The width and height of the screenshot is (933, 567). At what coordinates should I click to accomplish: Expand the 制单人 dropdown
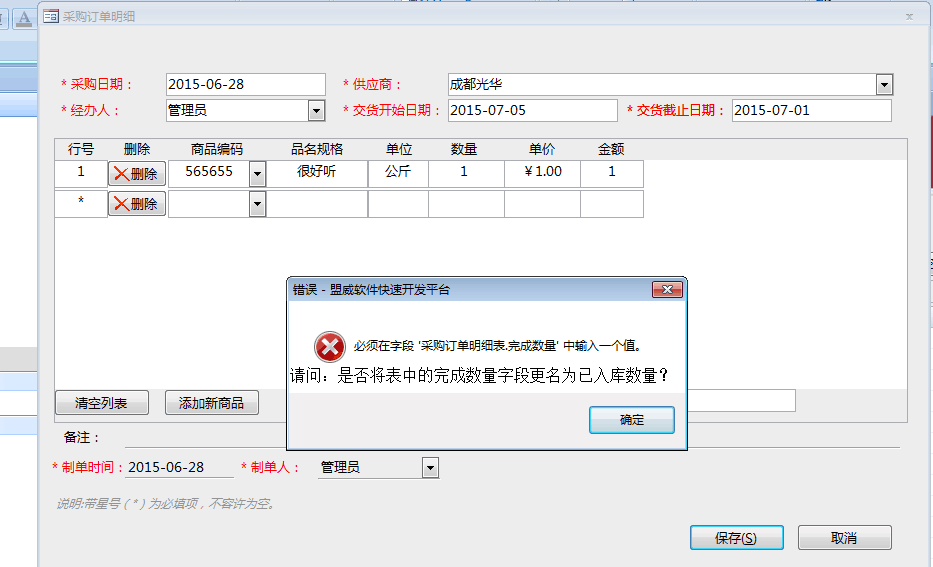click(430, 467)
